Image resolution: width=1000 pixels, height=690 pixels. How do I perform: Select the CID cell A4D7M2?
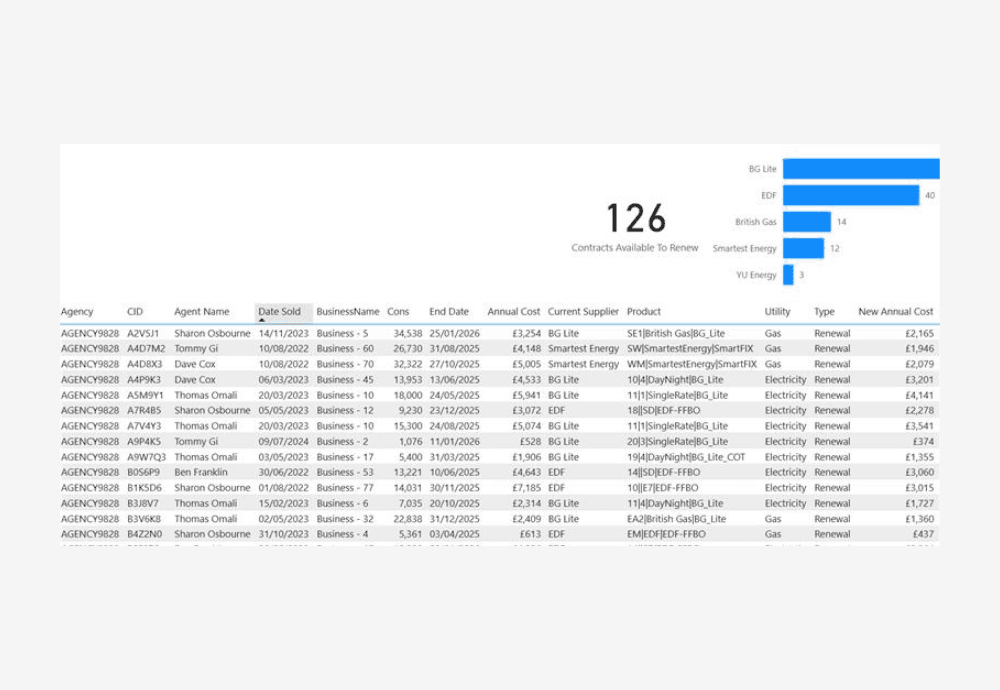(x=146, y=349)
